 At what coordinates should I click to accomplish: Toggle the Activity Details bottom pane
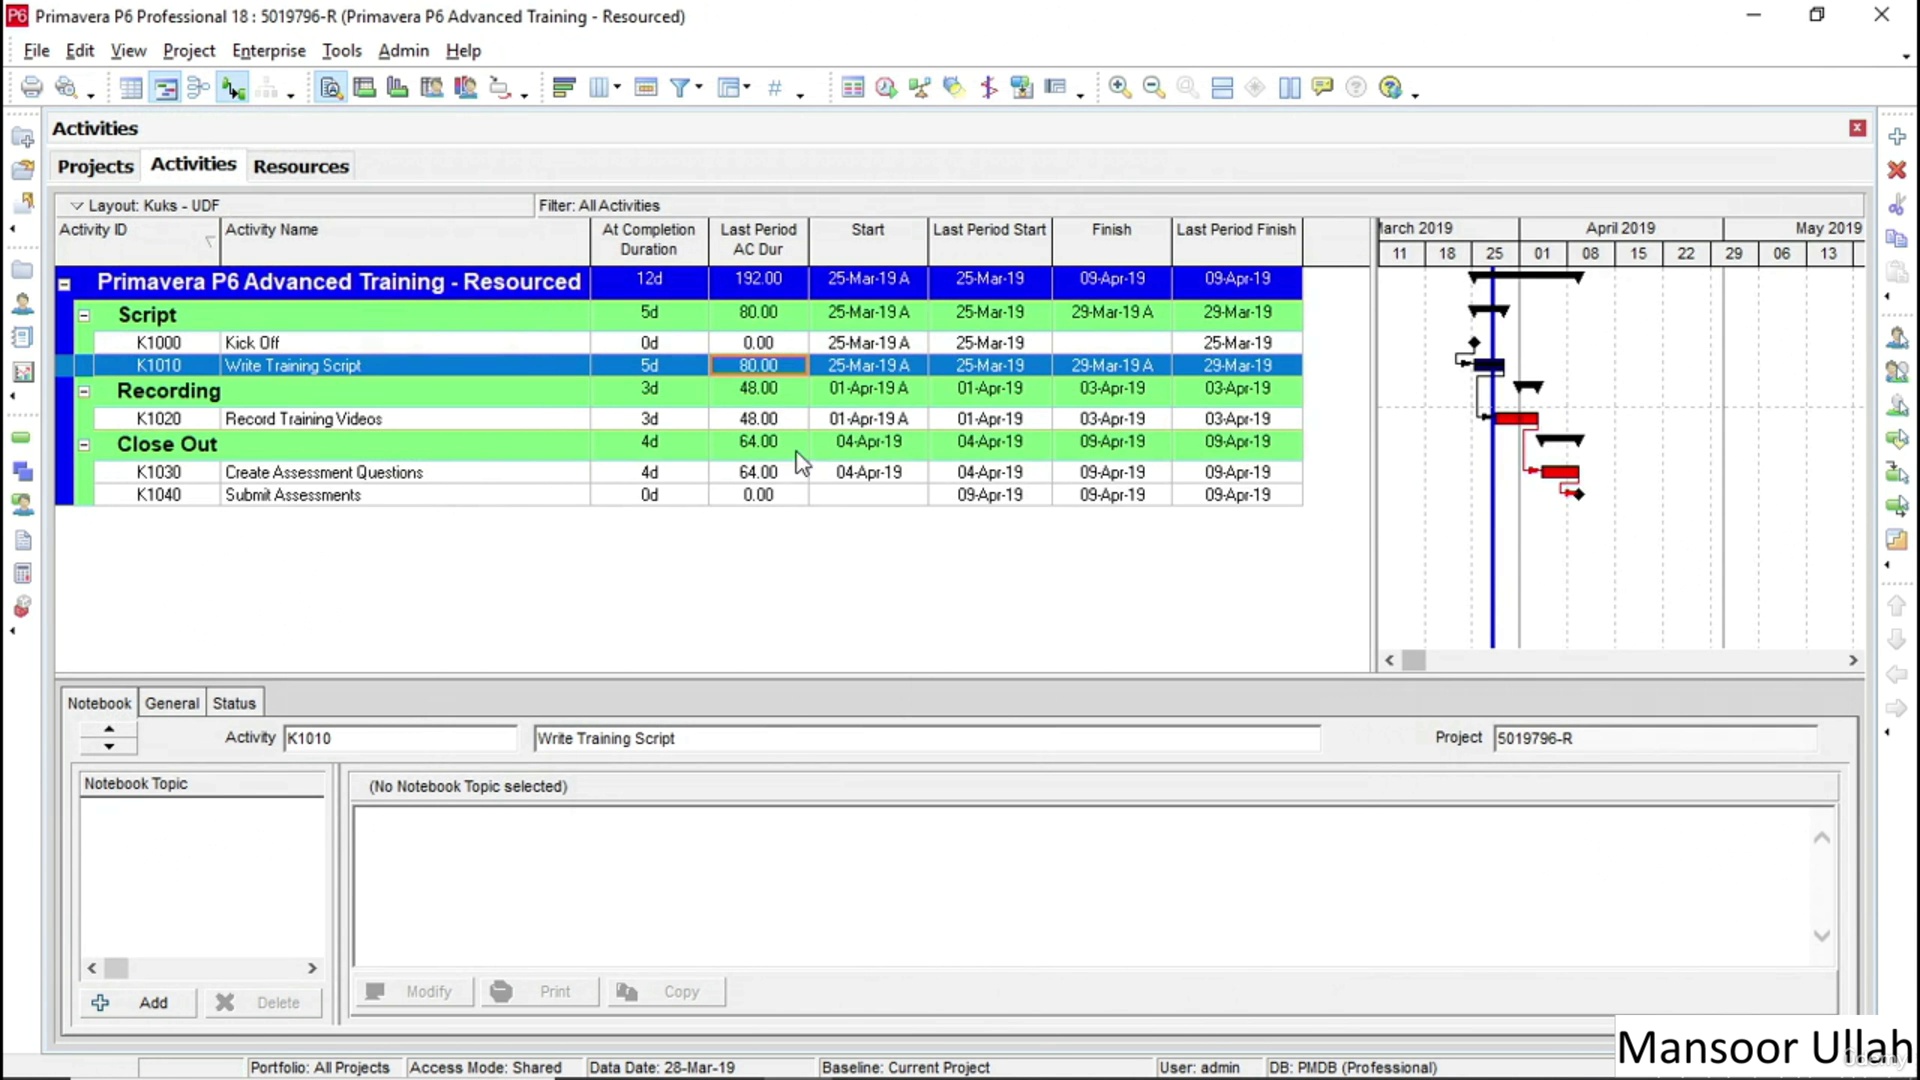330,88
